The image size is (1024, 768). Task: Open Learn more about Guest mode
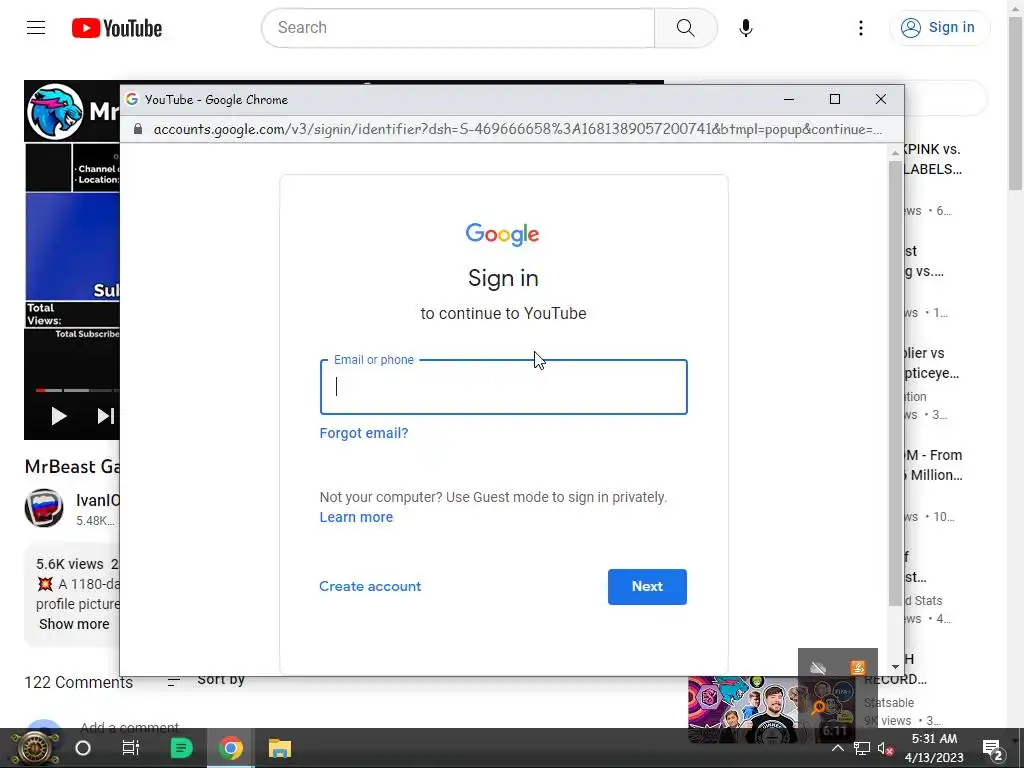[x=356, y=517]
